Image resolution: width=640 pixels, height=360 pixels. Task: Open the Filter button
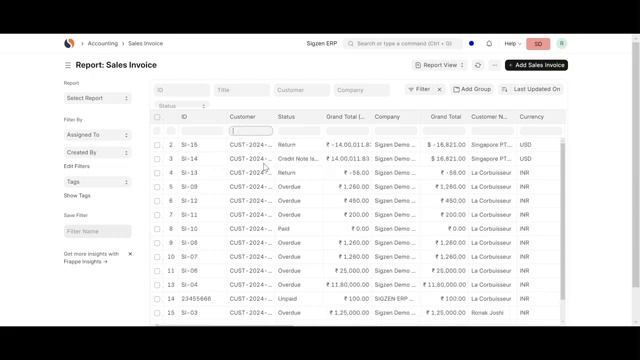(x=420, y=89)
